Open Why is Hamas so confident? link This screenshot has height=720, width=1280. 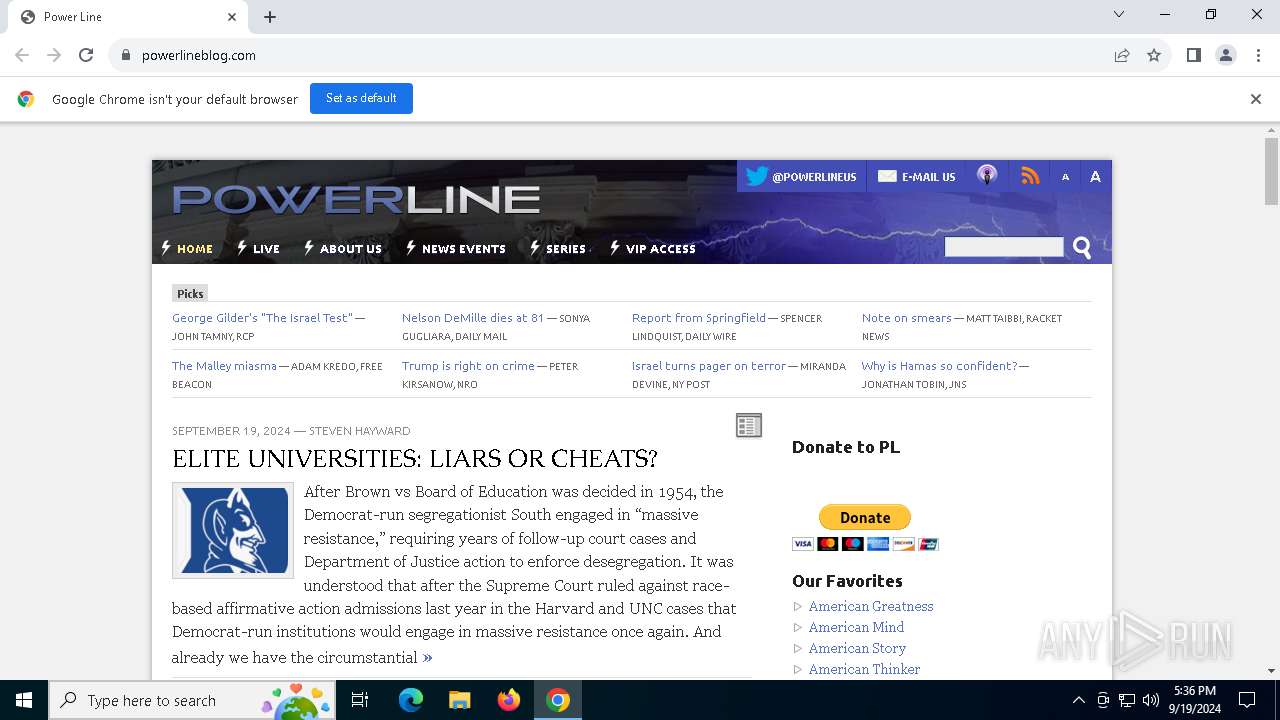point(940,366)
